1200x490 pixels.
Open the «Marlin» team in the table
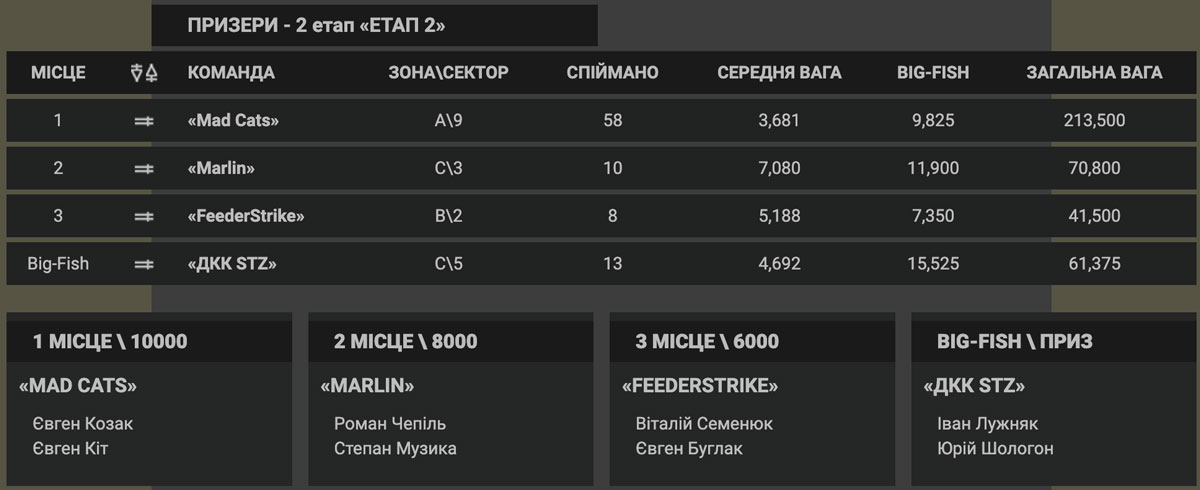(221, 168)
